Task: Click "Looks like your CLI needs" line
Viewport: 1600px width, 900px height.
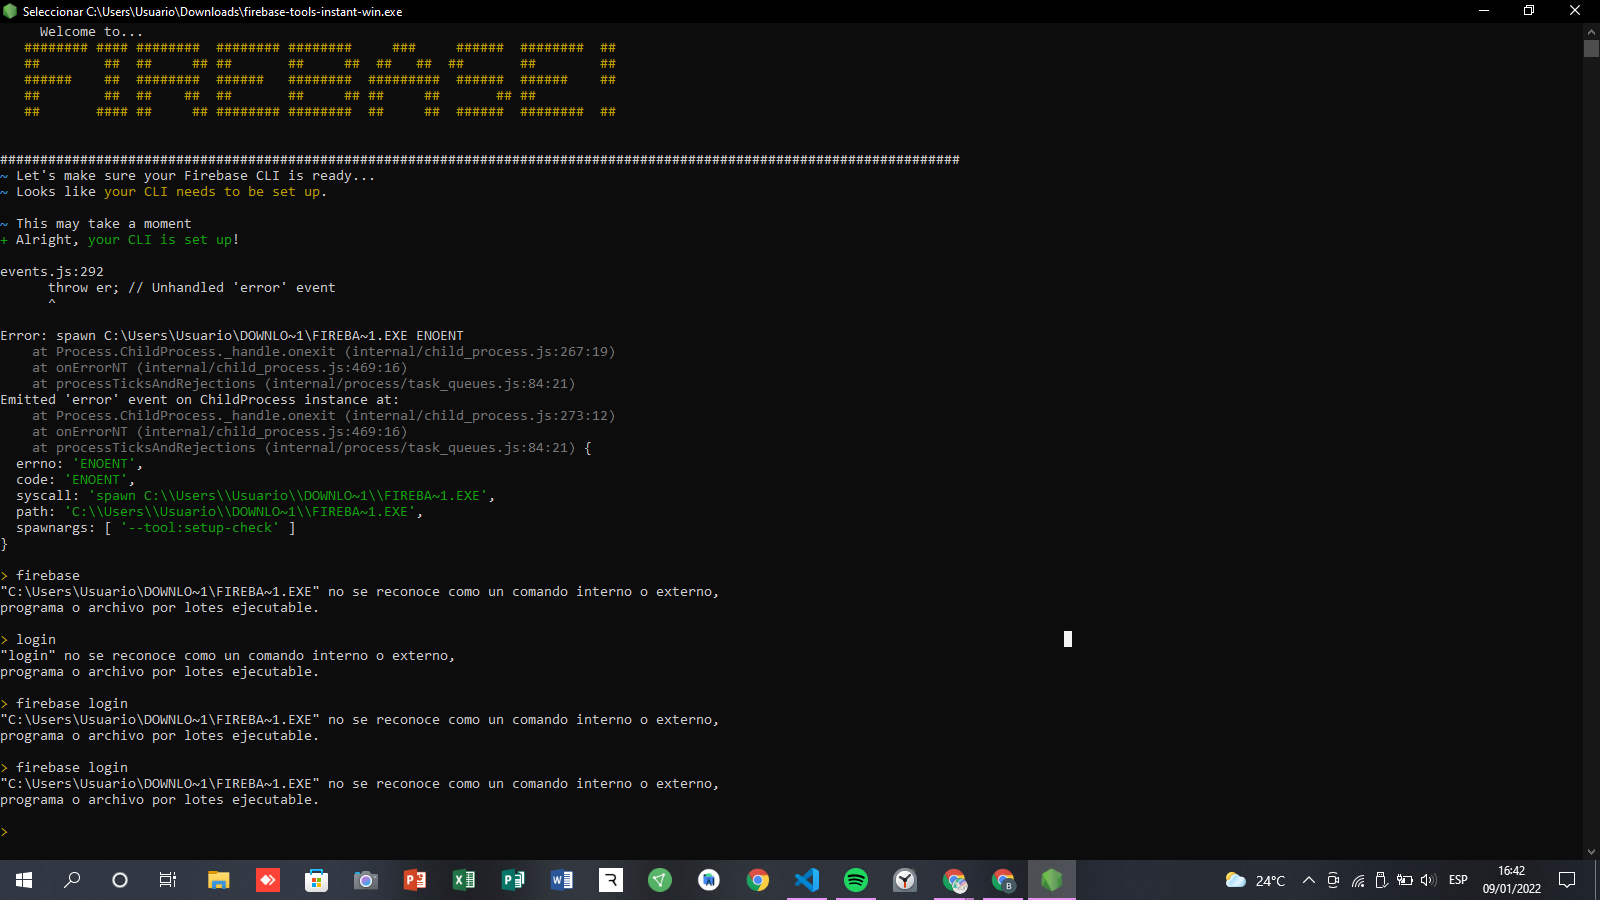Action: coord(164,192)
